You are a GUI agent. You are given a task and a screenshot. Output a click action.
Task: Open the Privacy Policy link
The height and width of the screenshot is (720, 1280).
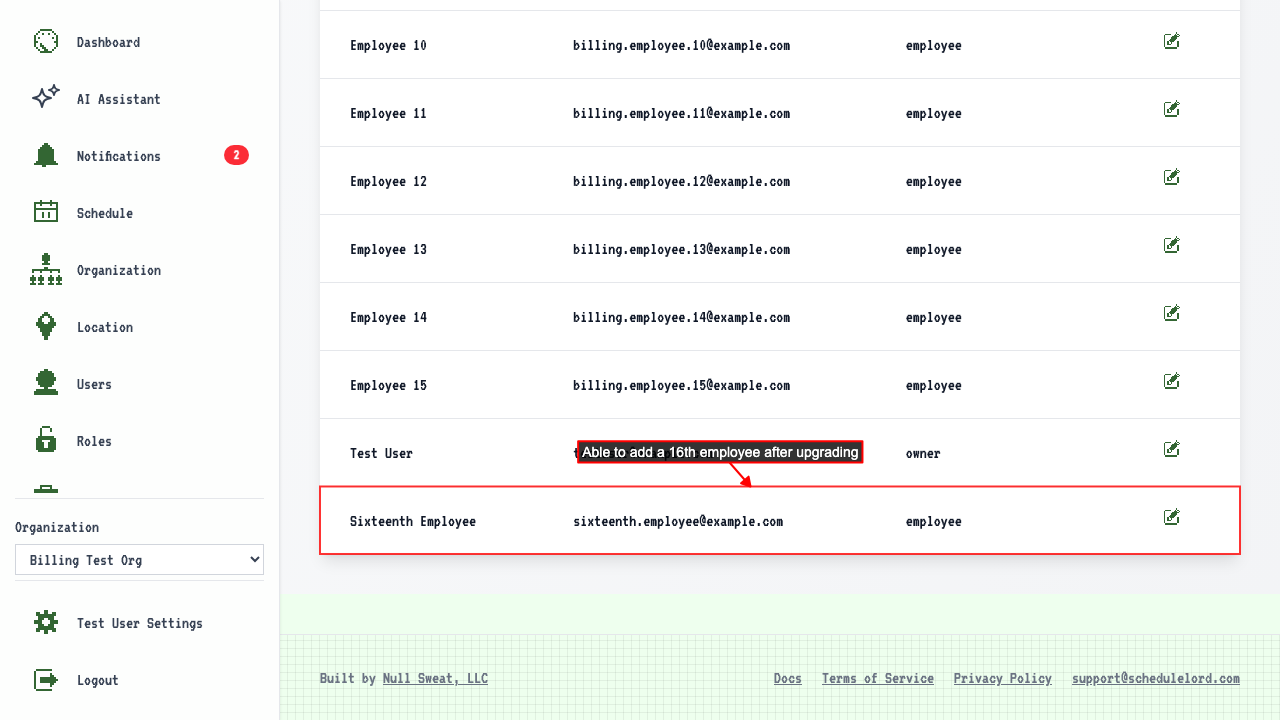tap(1003, 678)
